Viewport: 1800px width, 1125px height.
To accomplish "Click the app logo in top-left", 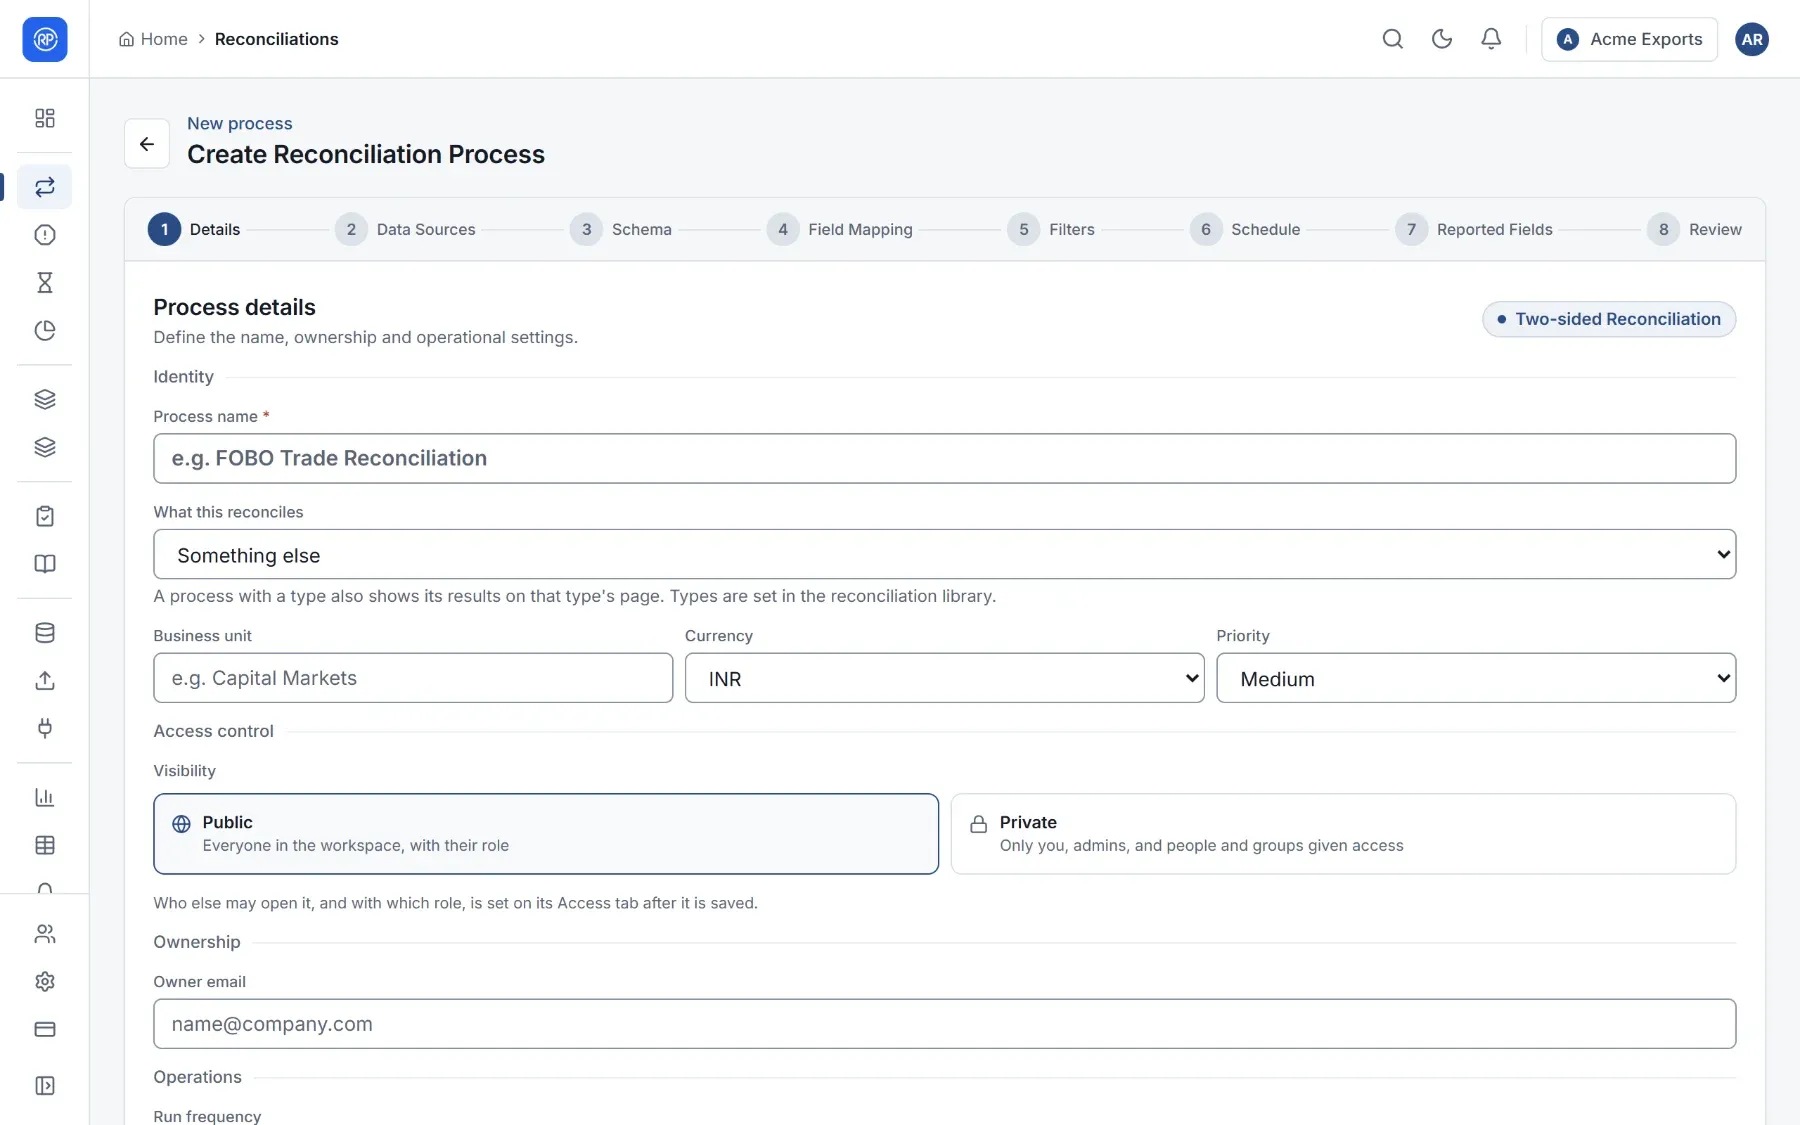I will (45, 39).
